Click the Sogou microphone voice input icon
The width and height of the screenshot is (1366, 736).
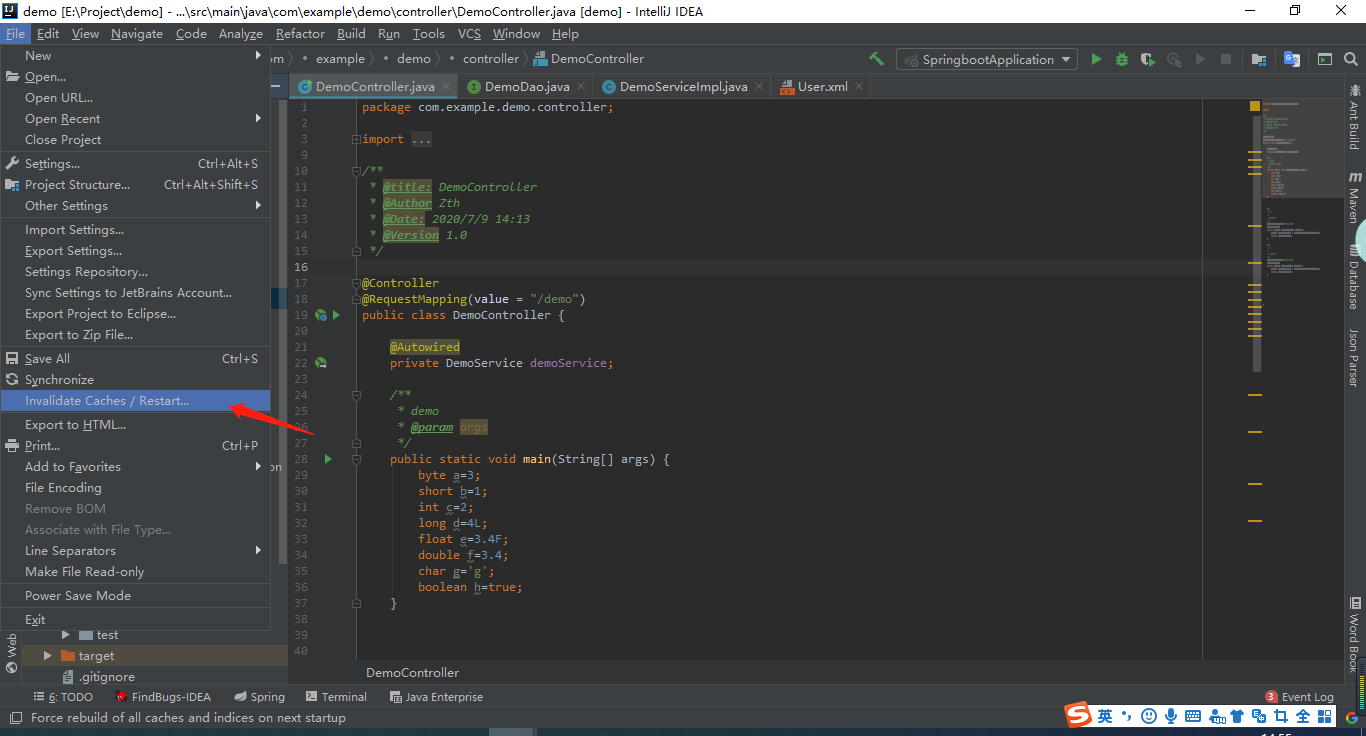pos(1171,716)
